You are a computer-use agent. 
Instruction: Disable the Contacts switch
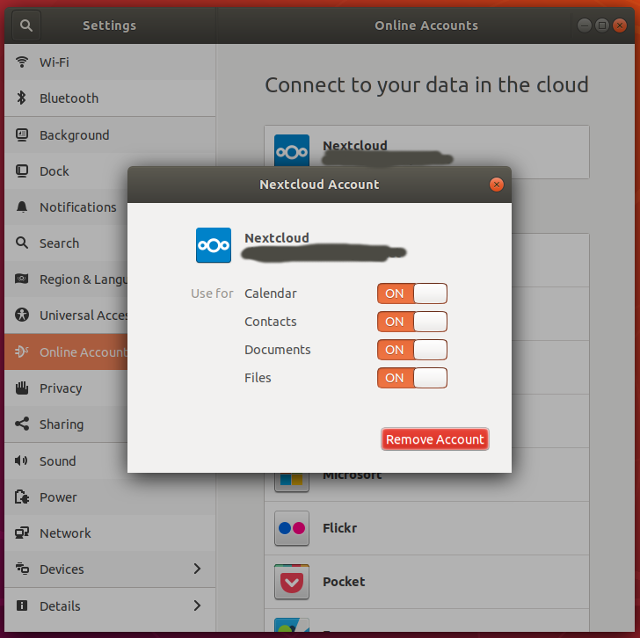point(412,321)
